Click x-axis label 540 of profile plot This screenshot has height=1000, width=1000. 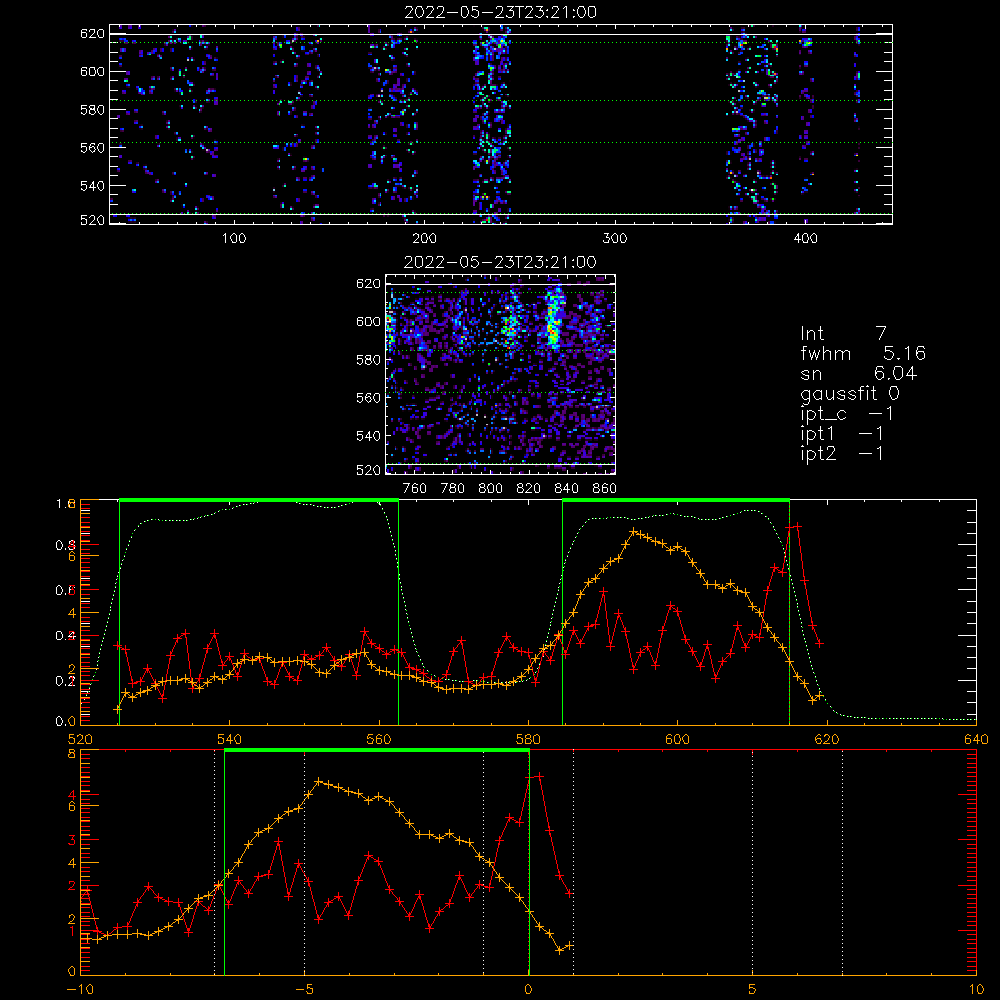point(230,739)
